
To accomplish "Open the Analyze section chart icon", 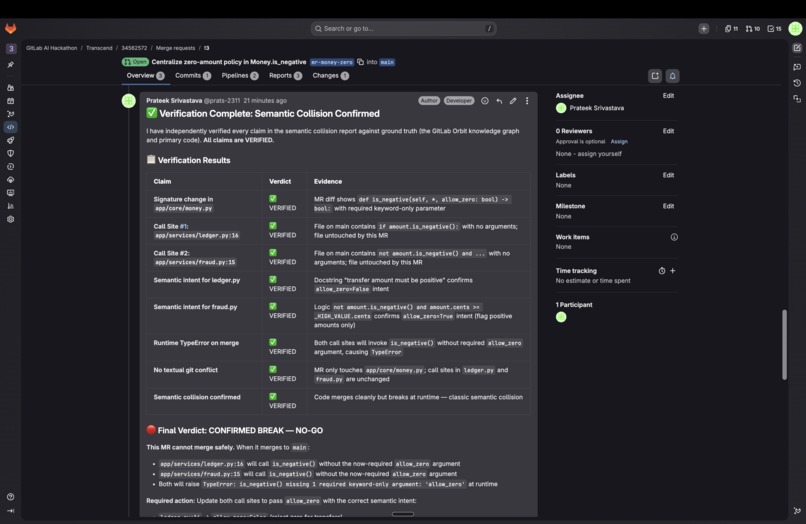I will [10, 206].
